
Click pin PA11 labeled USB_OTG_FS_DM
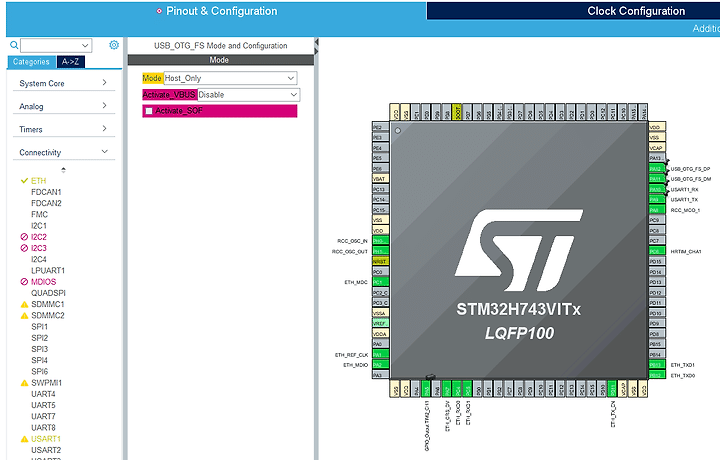click(657, 179)
